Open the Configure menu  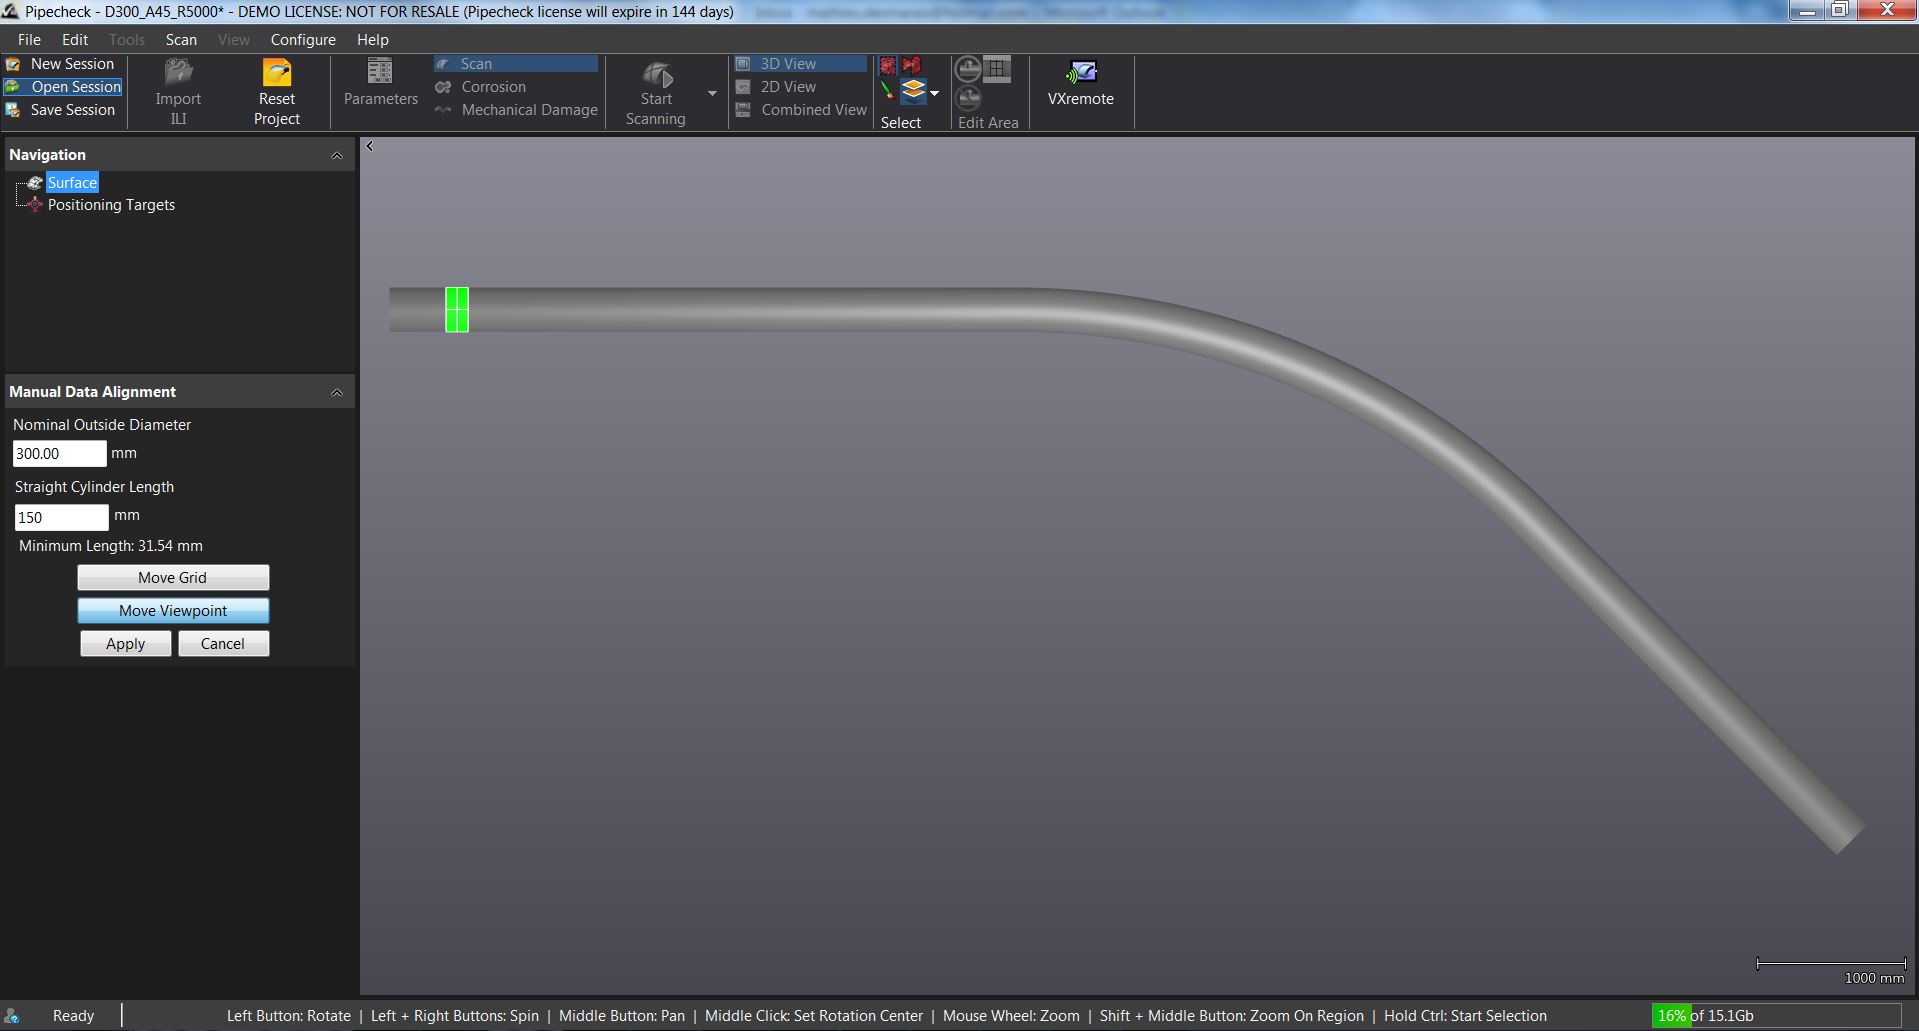(x=302, y=40)
